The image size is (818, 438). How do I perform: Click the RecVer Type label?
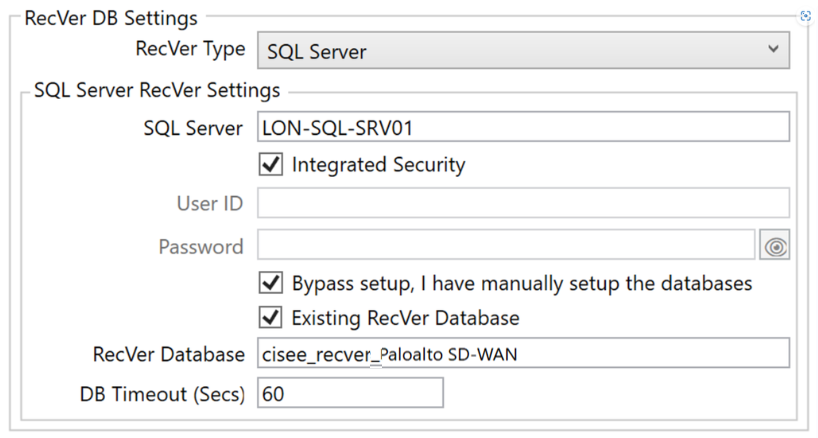click(190, 49)
